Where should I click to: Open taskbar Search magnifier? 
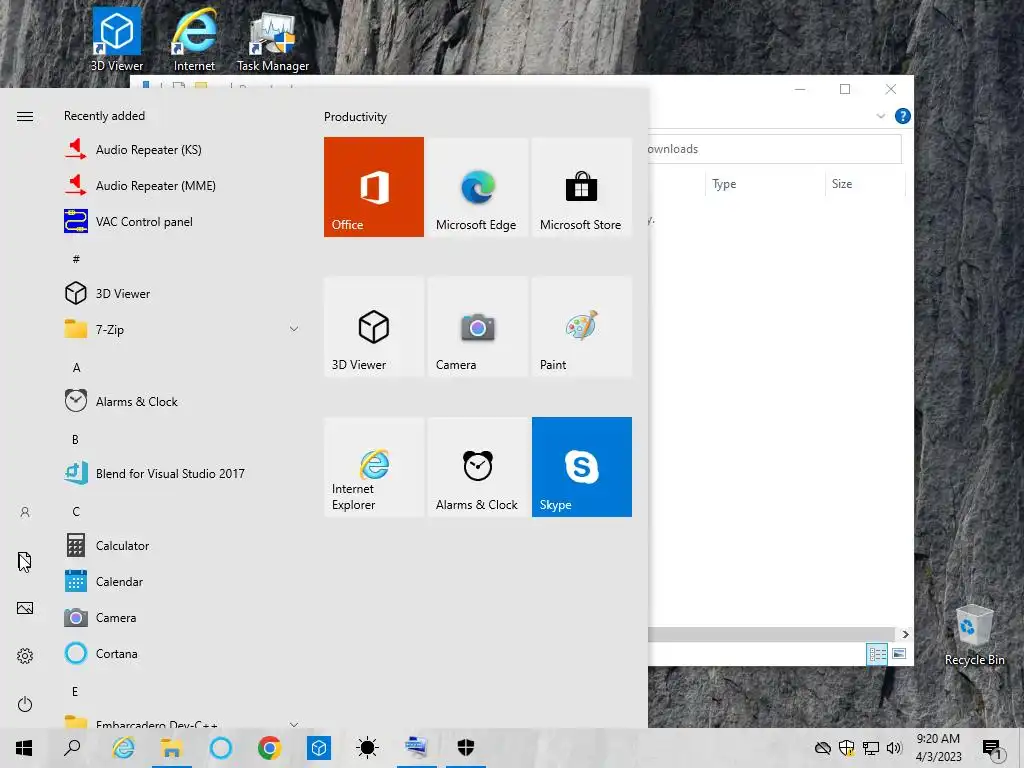(72, 748)
